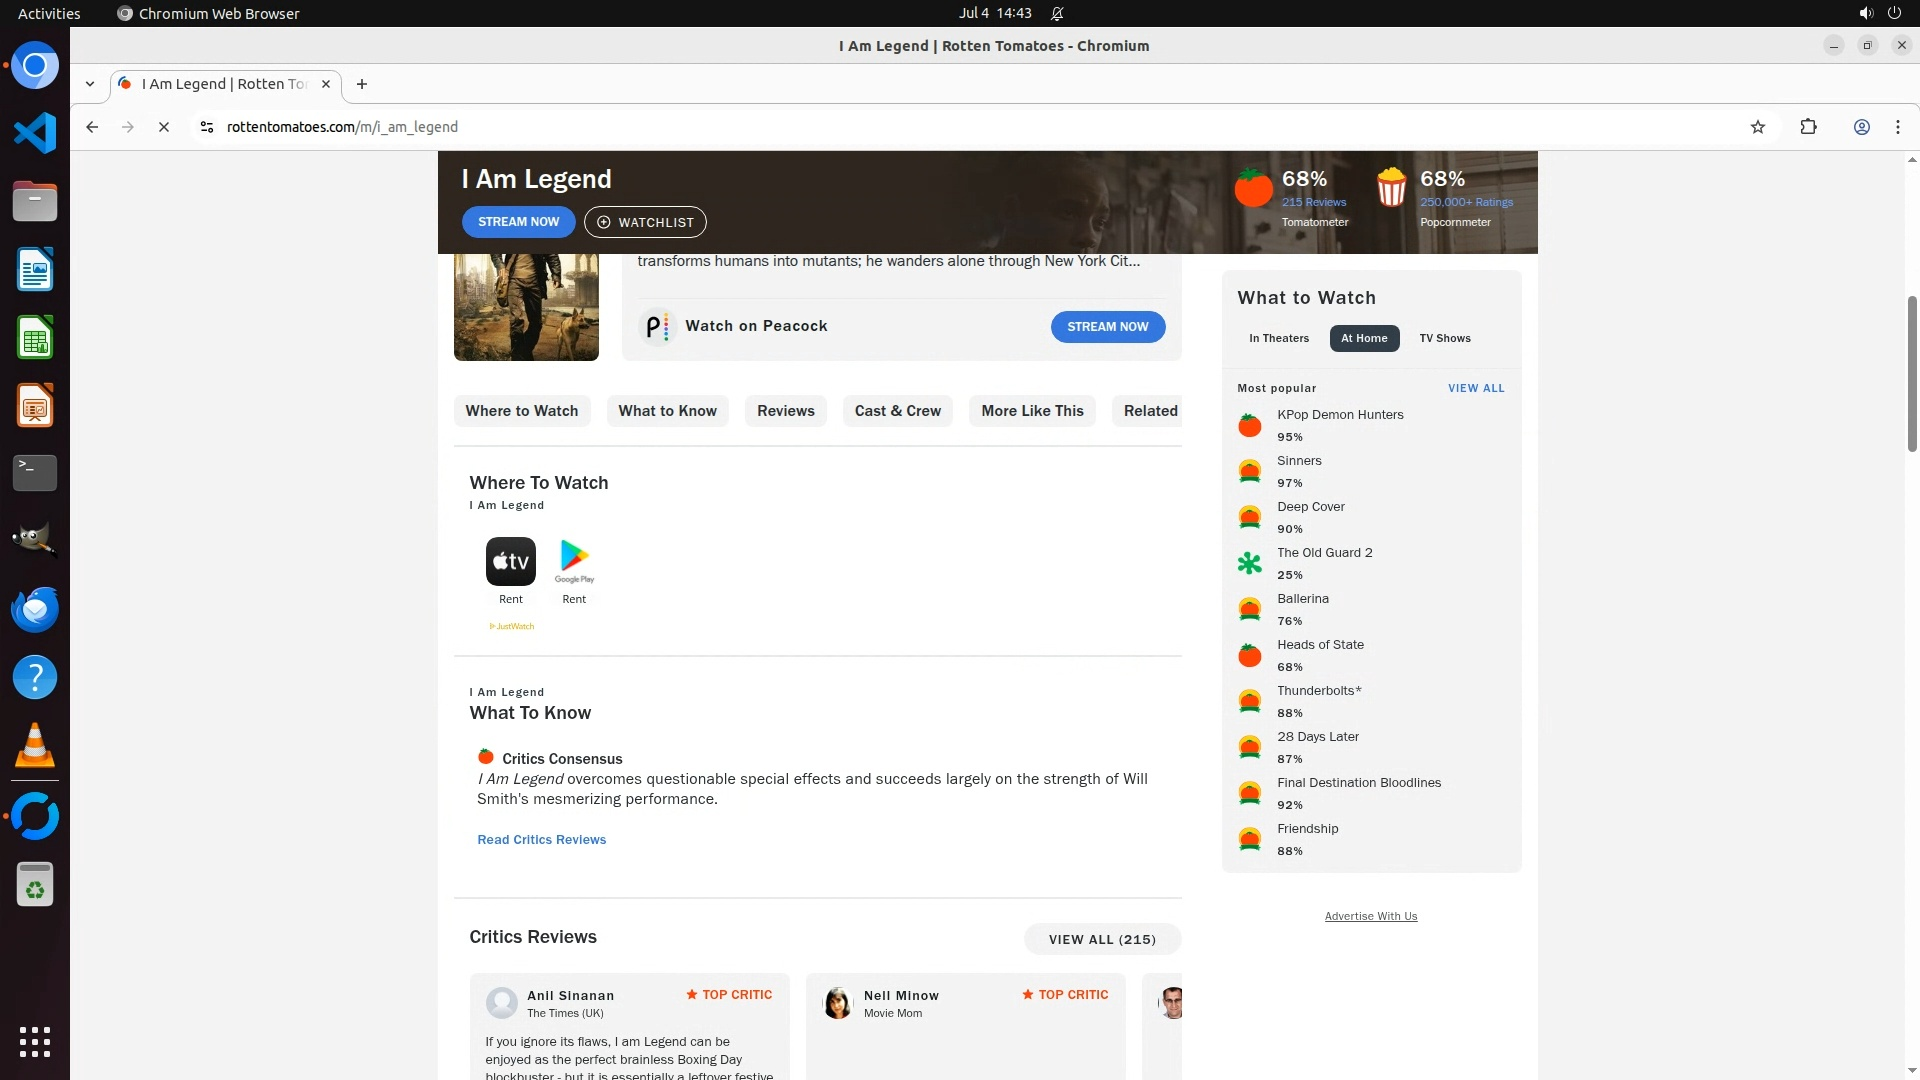This screenshot has height=1080, width=1920.
Task: Click Read Critics Reviews link
Action: point(541,840)
